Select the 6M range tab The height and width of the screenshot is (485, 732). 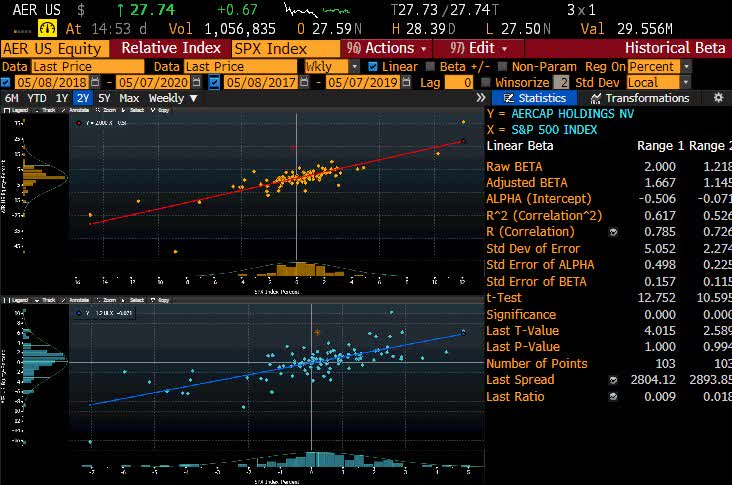[12, 98]
